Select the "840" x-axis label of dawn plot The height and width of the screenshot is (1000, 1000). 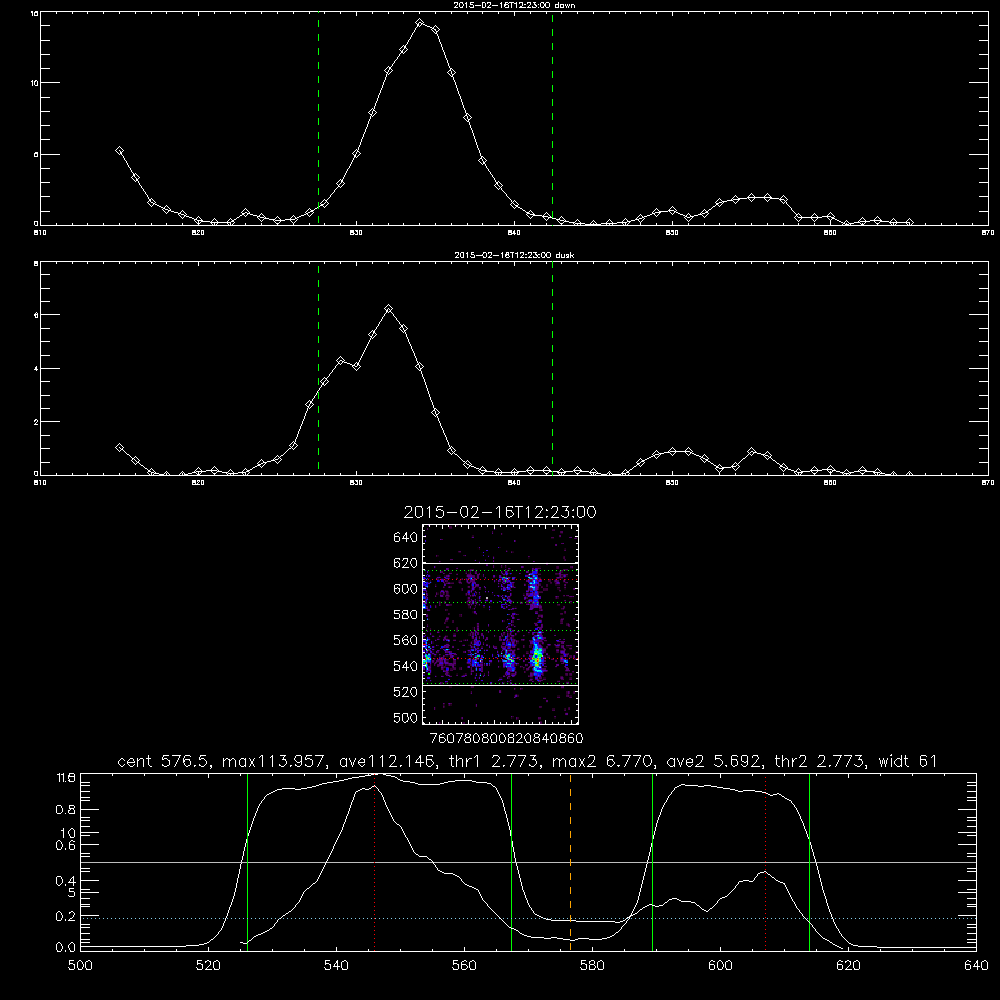(514, 233)
